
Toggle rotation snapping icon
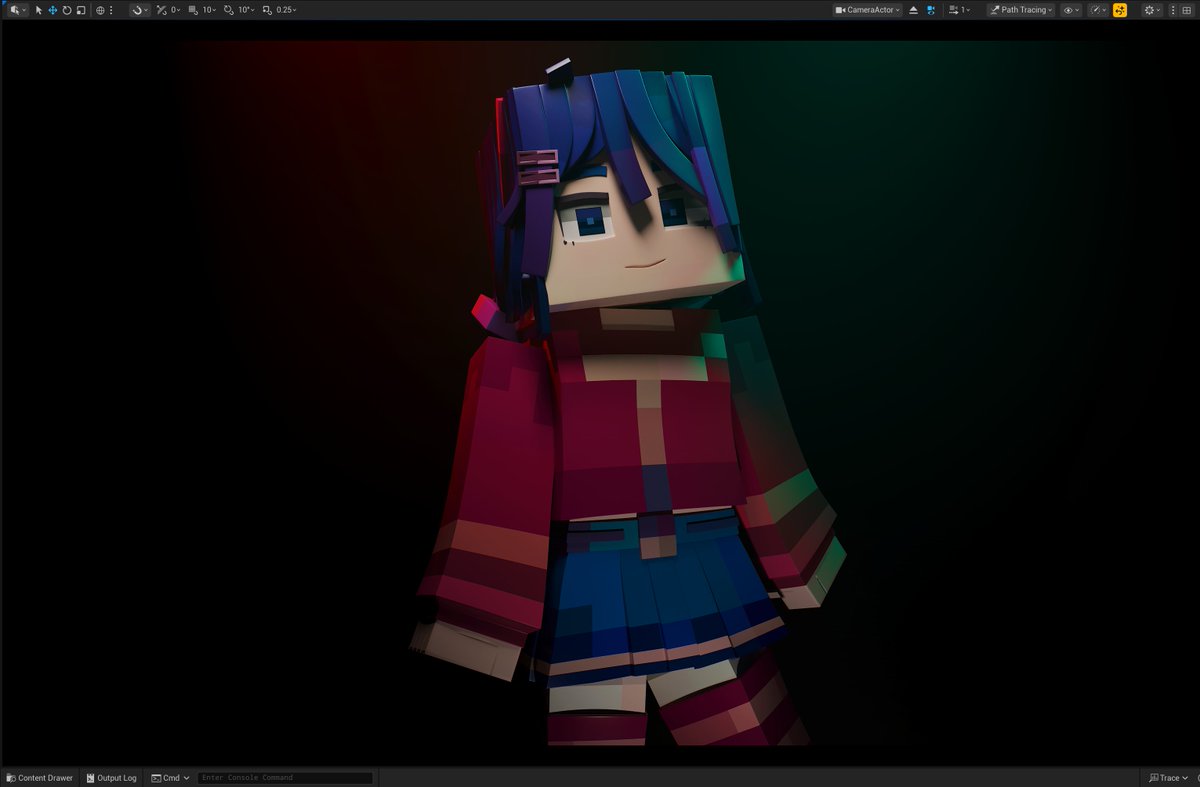pos(229,10)
